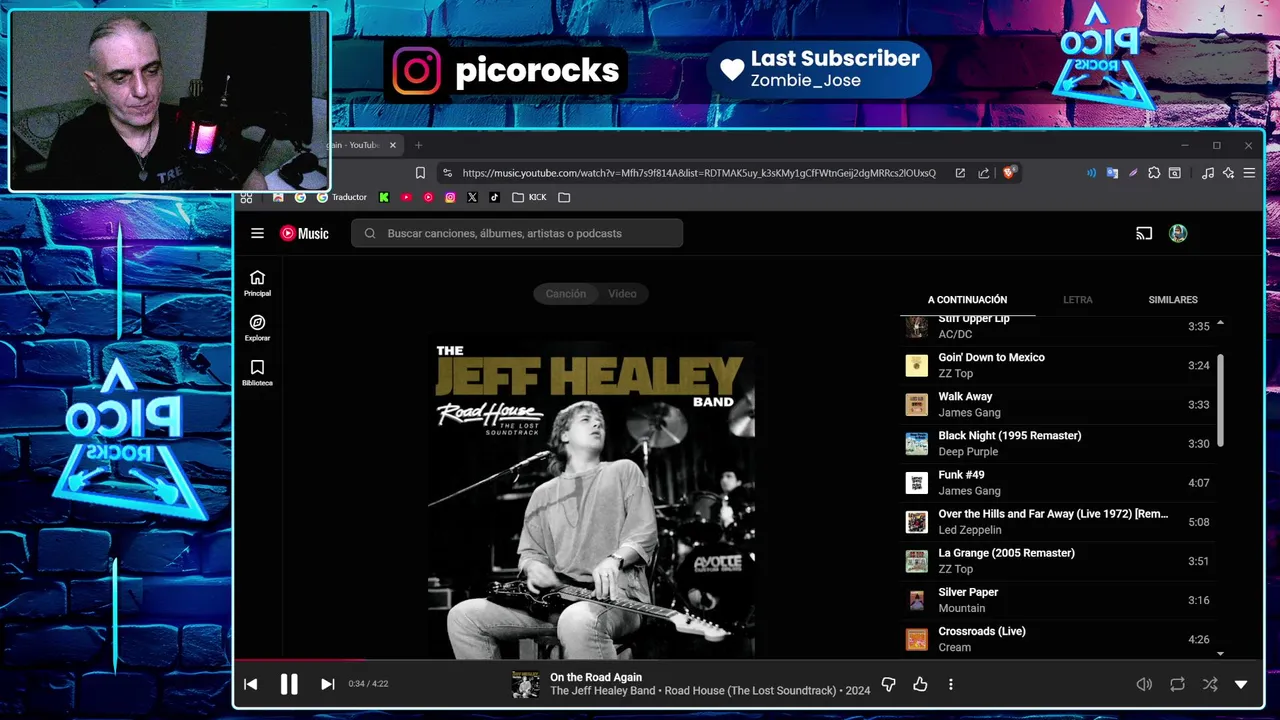1280x720 pixels.
Task: Play Silver Paper by Mountain
Action: (x=1060, y=600)
